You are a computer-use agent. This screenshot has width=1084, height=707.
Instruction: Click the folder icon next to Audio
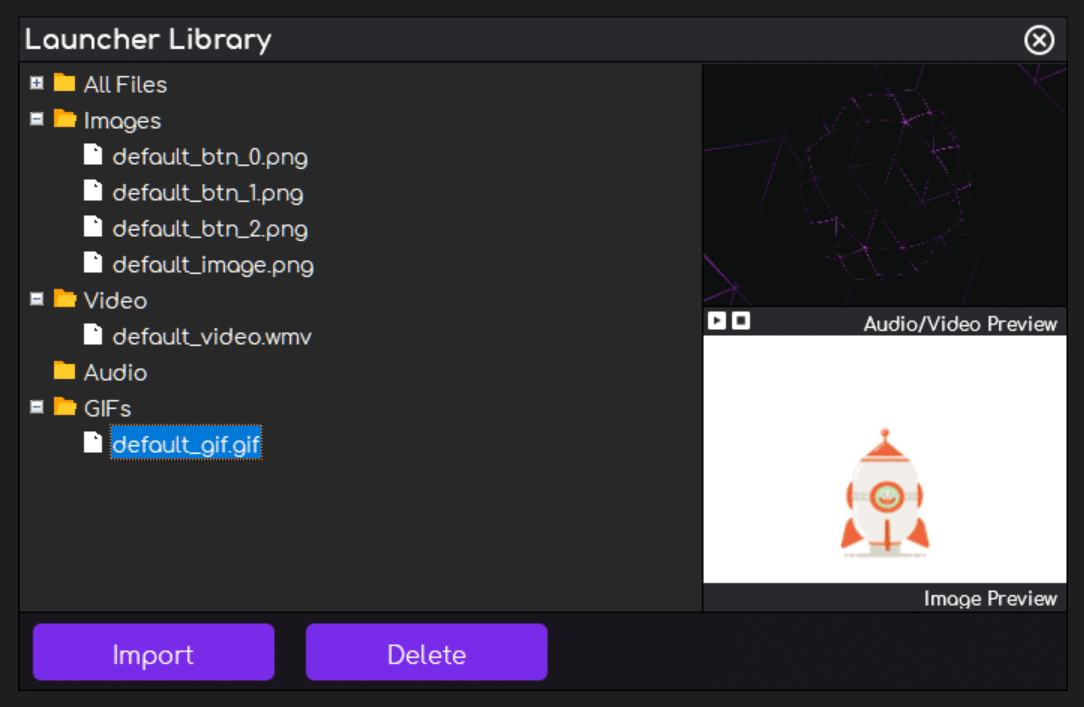click(x=64, y=372)
